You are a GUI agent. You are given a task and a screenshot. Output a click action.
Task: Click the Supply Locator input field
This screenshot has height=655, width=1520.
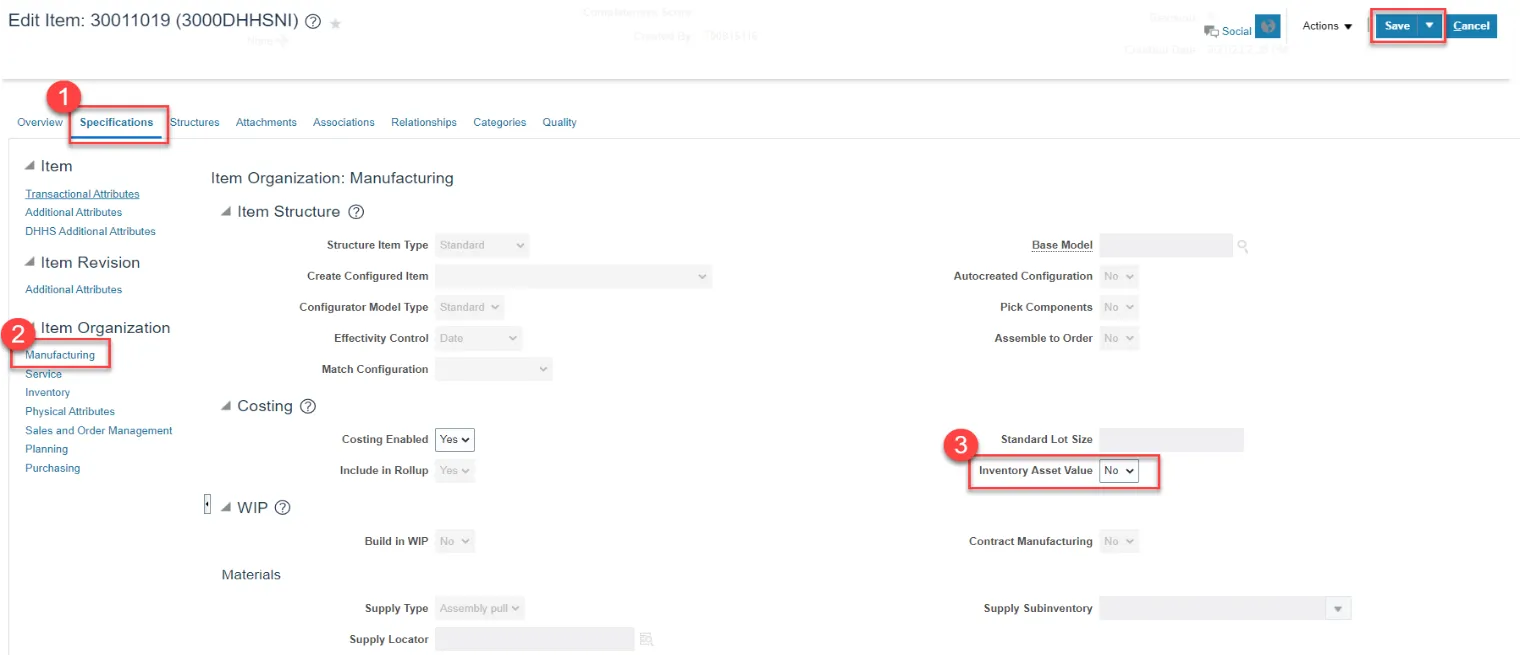pos(535,639)
